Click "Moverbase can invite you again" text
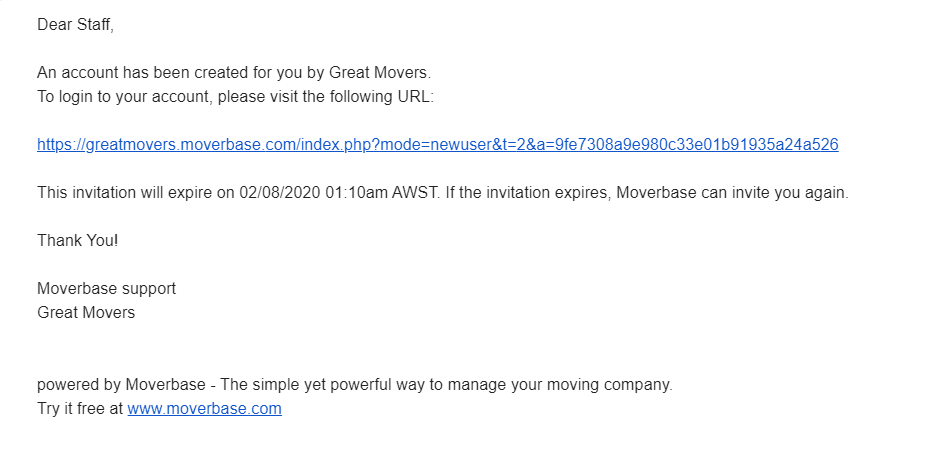The height and width of the screenshot is (465, 949). coord(732,193)
